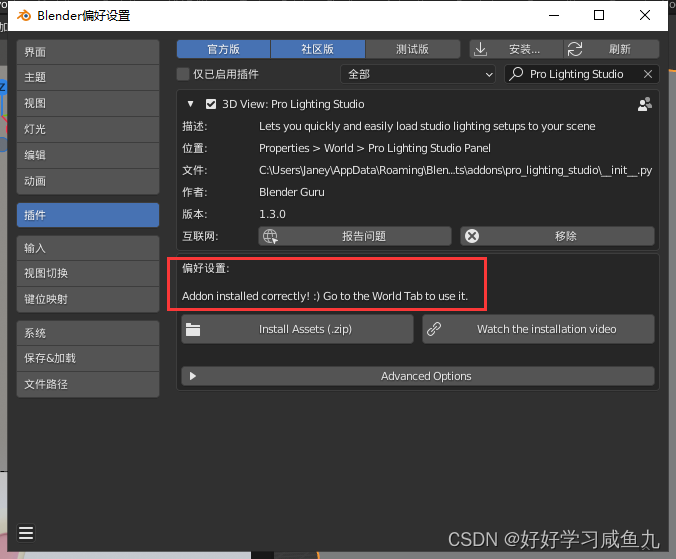Click the circular arrows refresh icon
This screenshot has height=559, width=676.
[x=575, y=49]
